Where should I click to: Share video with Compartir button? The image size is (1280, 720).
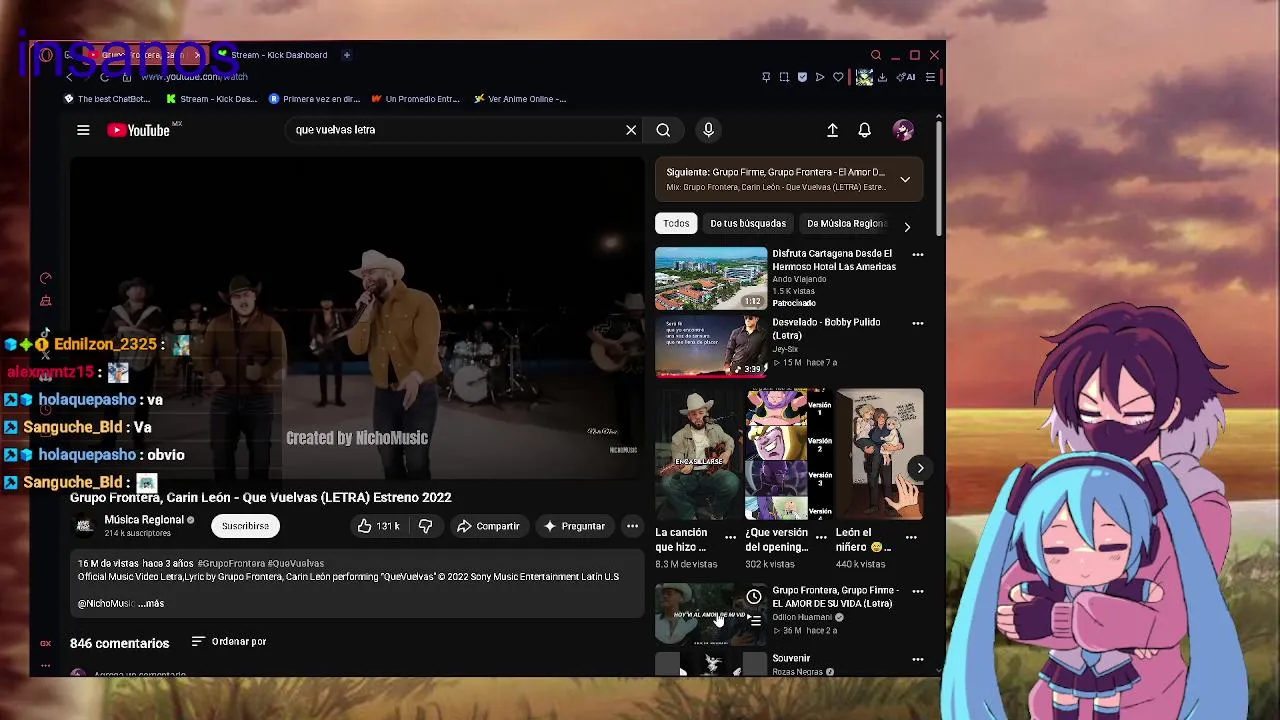coord(488,526)
